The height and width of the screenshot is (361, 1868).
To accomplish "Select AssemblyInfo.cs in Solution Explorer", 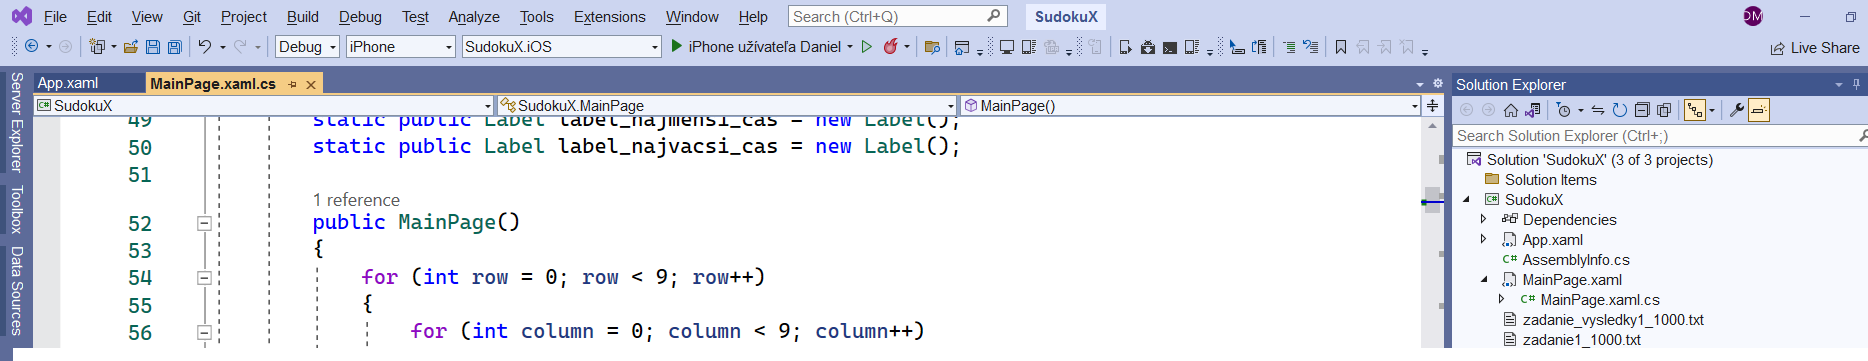I will click(x=1576, y=260).
